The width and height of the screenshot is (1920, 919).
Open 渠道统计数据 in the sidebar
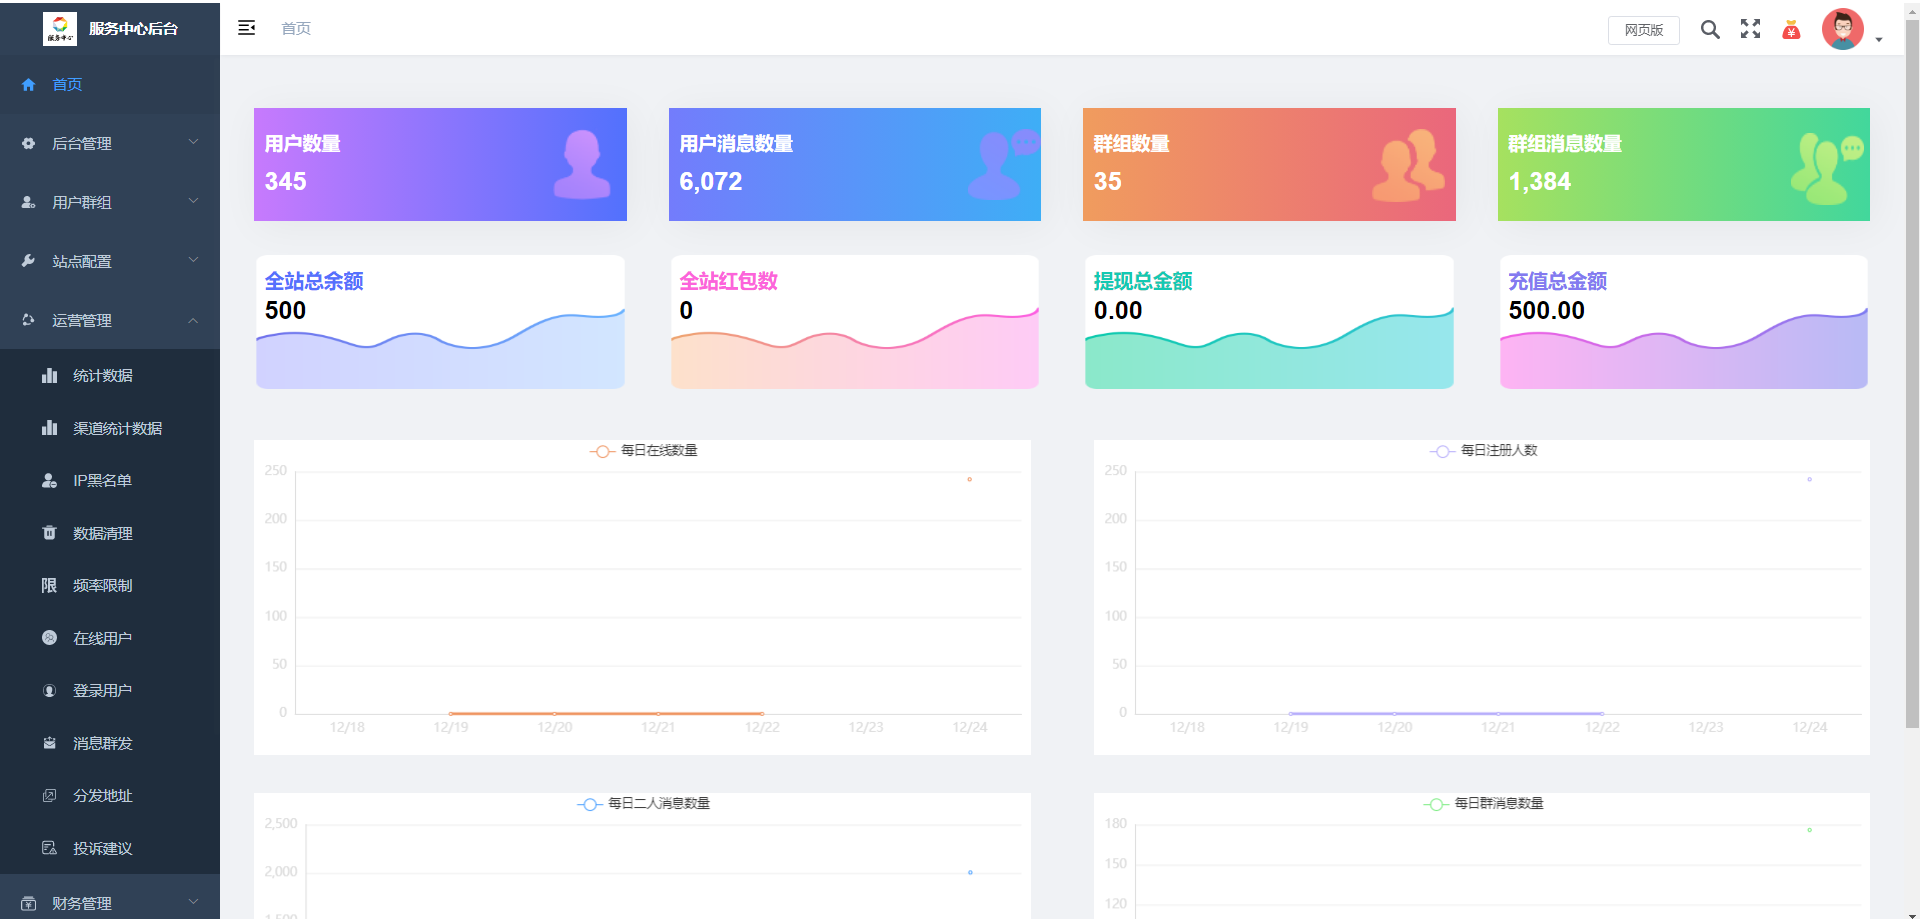coord(117,428)
